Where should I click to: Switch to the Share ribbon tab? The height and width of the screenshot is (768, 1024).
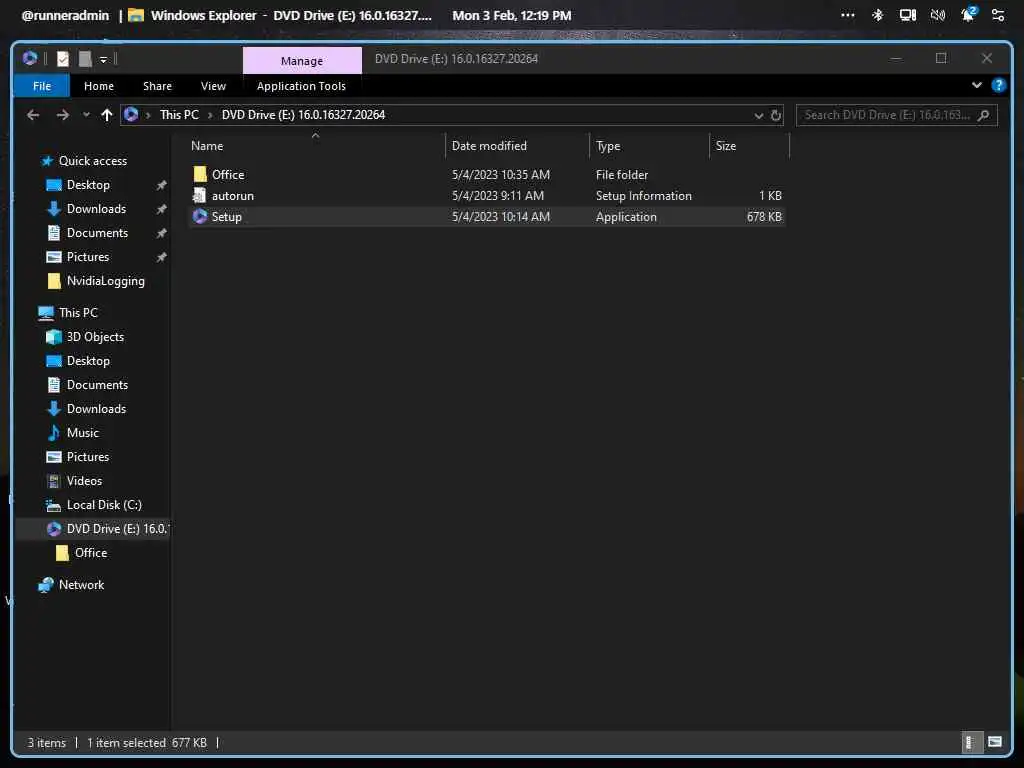click(157, 86)
